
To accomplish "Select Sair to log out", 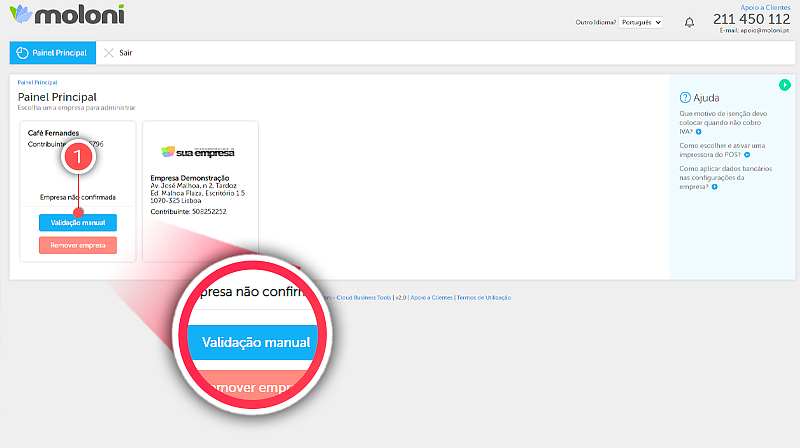I will point(126,52).
